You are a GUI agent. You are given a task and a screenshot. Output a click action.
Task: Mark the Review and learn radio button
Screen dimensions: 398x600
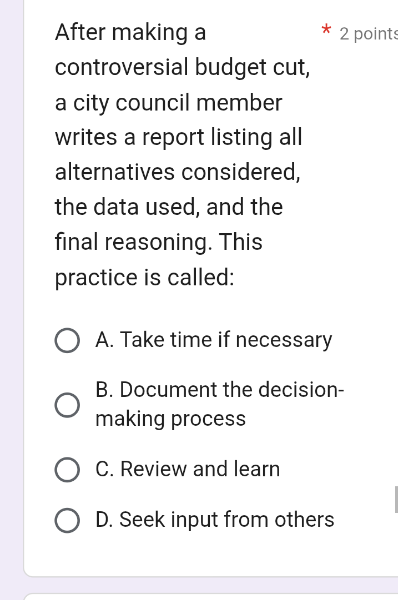pyautogui.click(x=67, y=470)
